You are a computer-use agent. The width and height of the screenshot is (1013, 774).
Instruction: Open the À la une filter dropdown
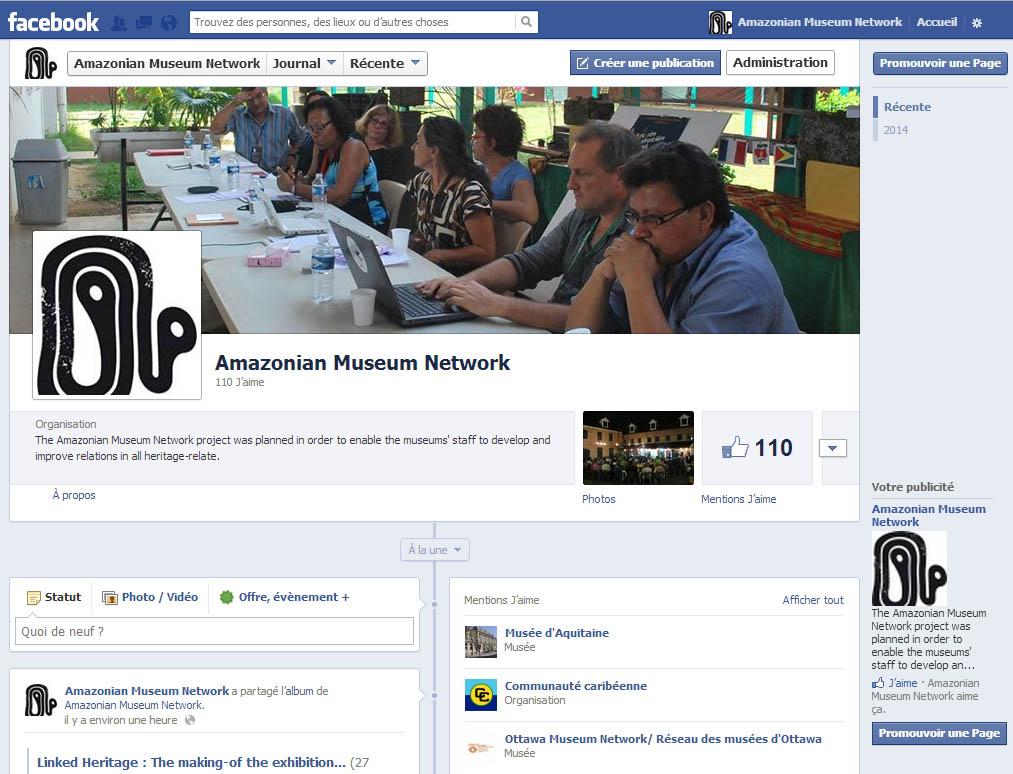(x=434, y=550)
